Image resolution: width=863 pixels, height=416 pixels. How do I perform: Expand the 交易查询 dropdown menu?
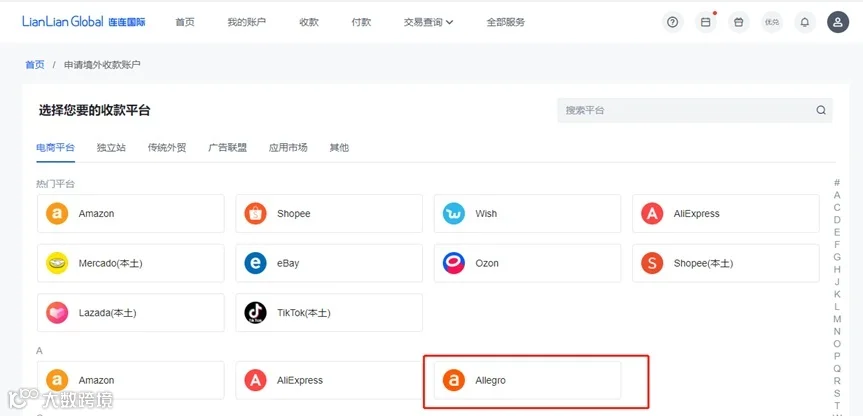428,23
